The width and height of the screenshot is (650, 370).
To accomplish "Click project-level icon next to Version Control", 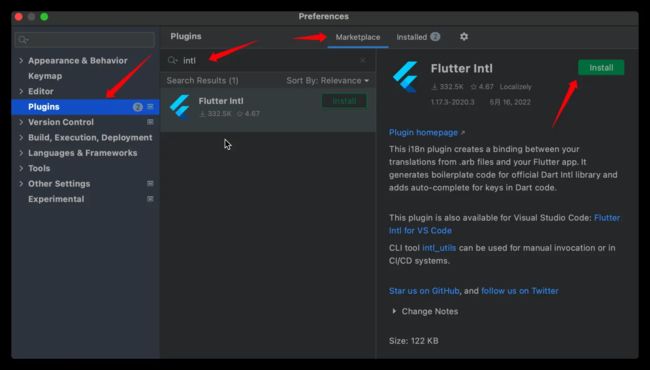I will 150,122.
